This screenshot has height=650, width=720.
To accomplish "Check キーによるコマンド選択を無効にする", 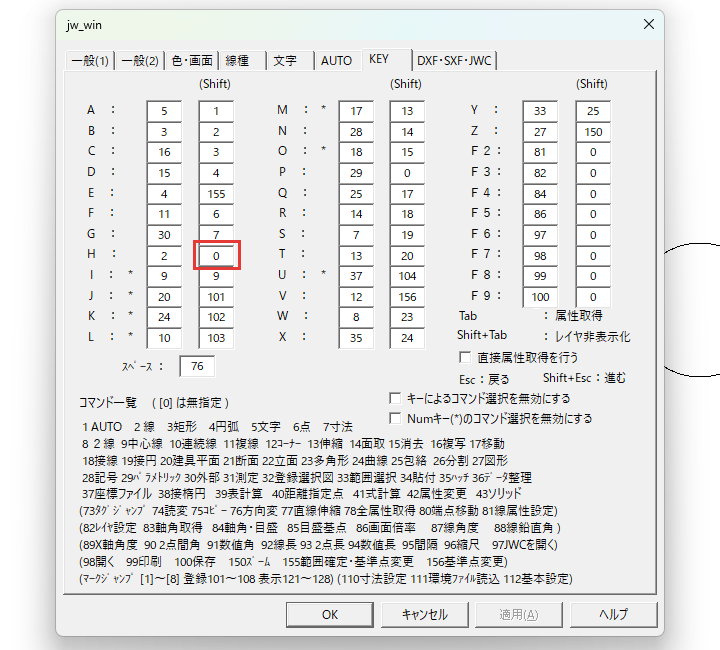I will click(x=395, y=398).
